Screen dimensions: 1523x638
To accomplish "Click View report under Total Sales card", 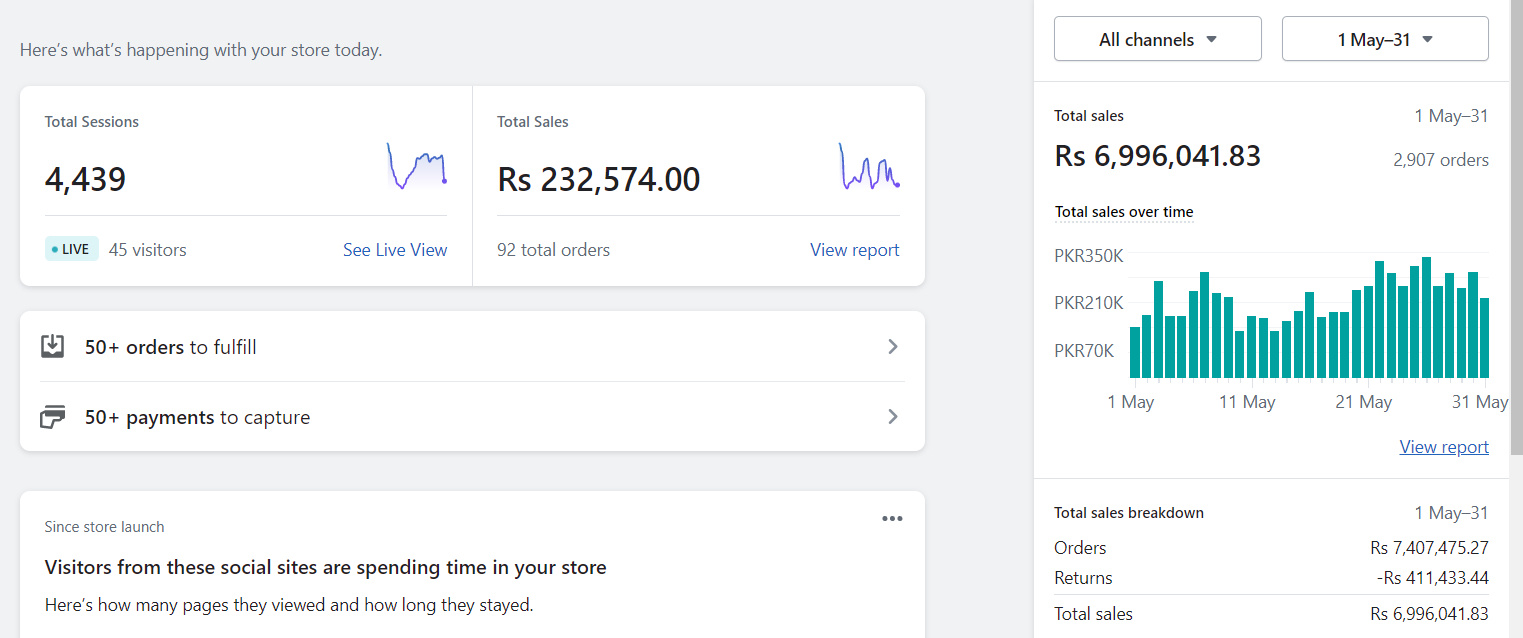I will click(x=854, y=250).
